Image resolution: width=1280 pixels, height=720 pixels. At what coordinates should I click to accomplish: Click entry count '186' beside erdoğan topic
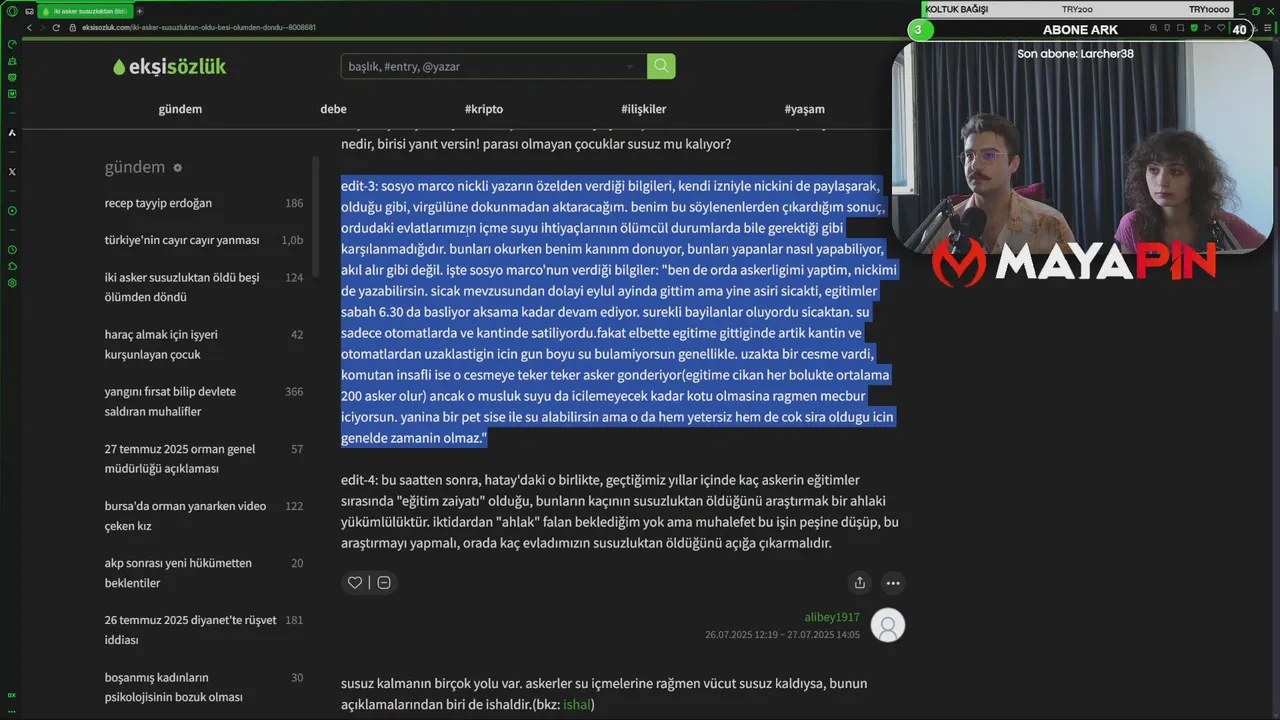tap(294, 203)
